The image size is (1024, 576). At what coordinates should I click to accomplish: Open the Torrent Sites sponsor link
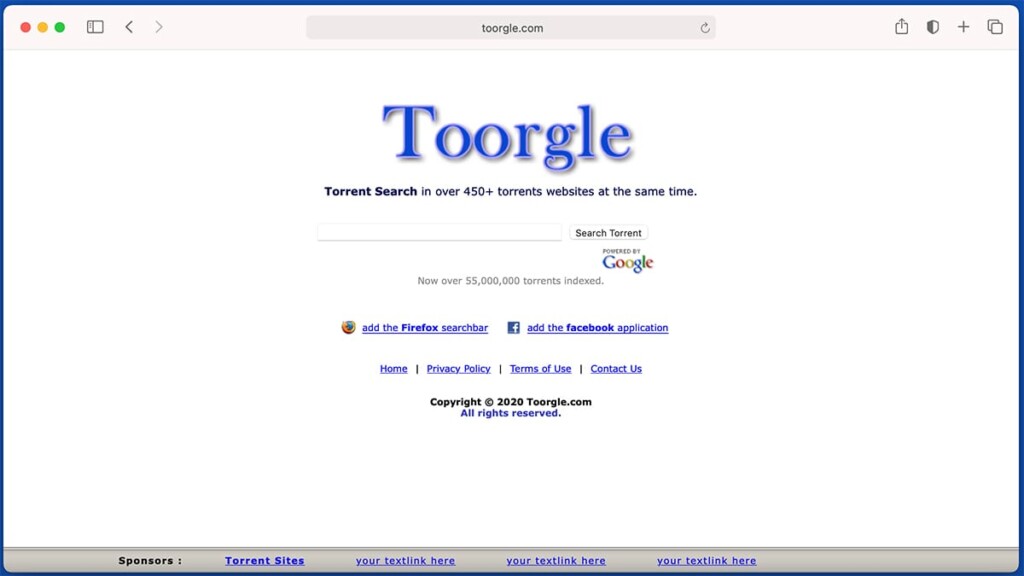tap(264, 561)
